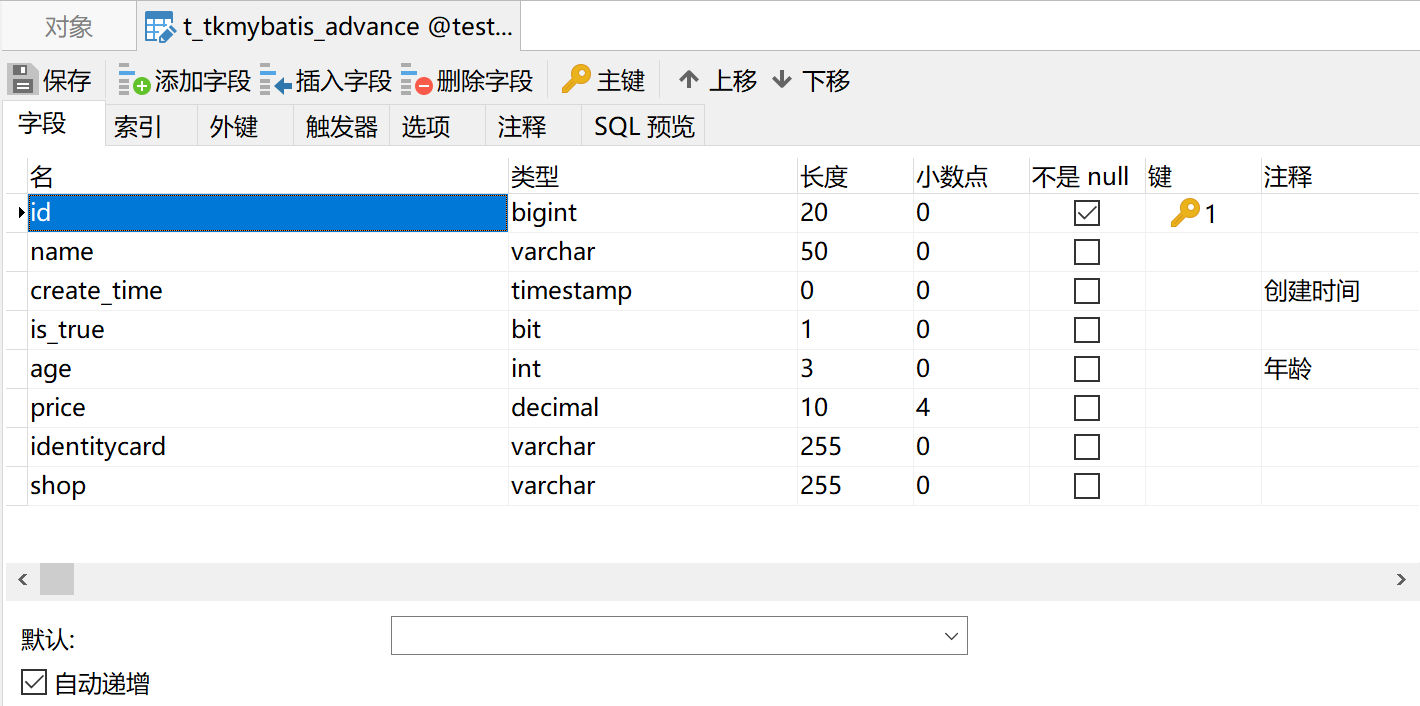Click the Move Down (下移) arrow icon

click(782, 80)
